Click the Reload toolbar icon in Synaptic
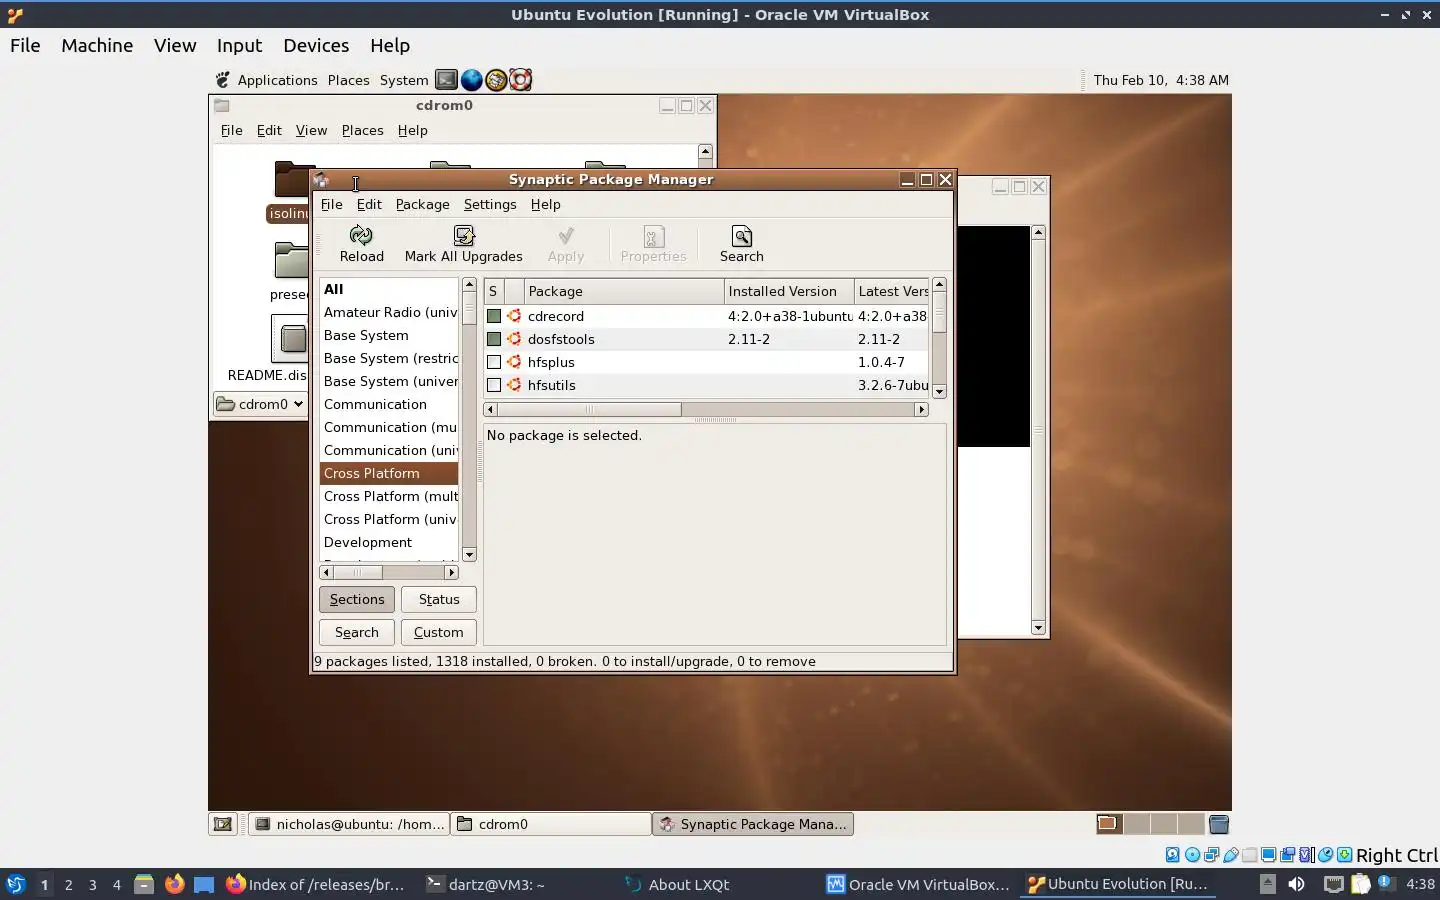 pyautogui.click(x=361, y=236)
